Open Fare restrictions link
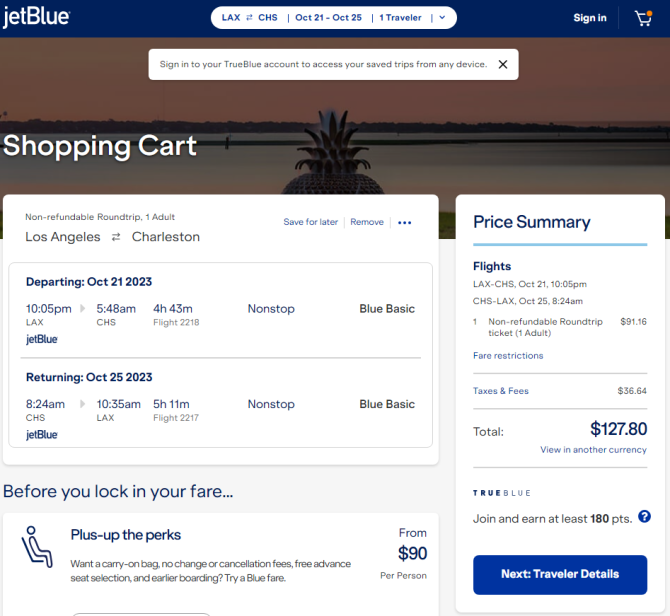Viewport: 670px width, 616px height. [508, 356]
